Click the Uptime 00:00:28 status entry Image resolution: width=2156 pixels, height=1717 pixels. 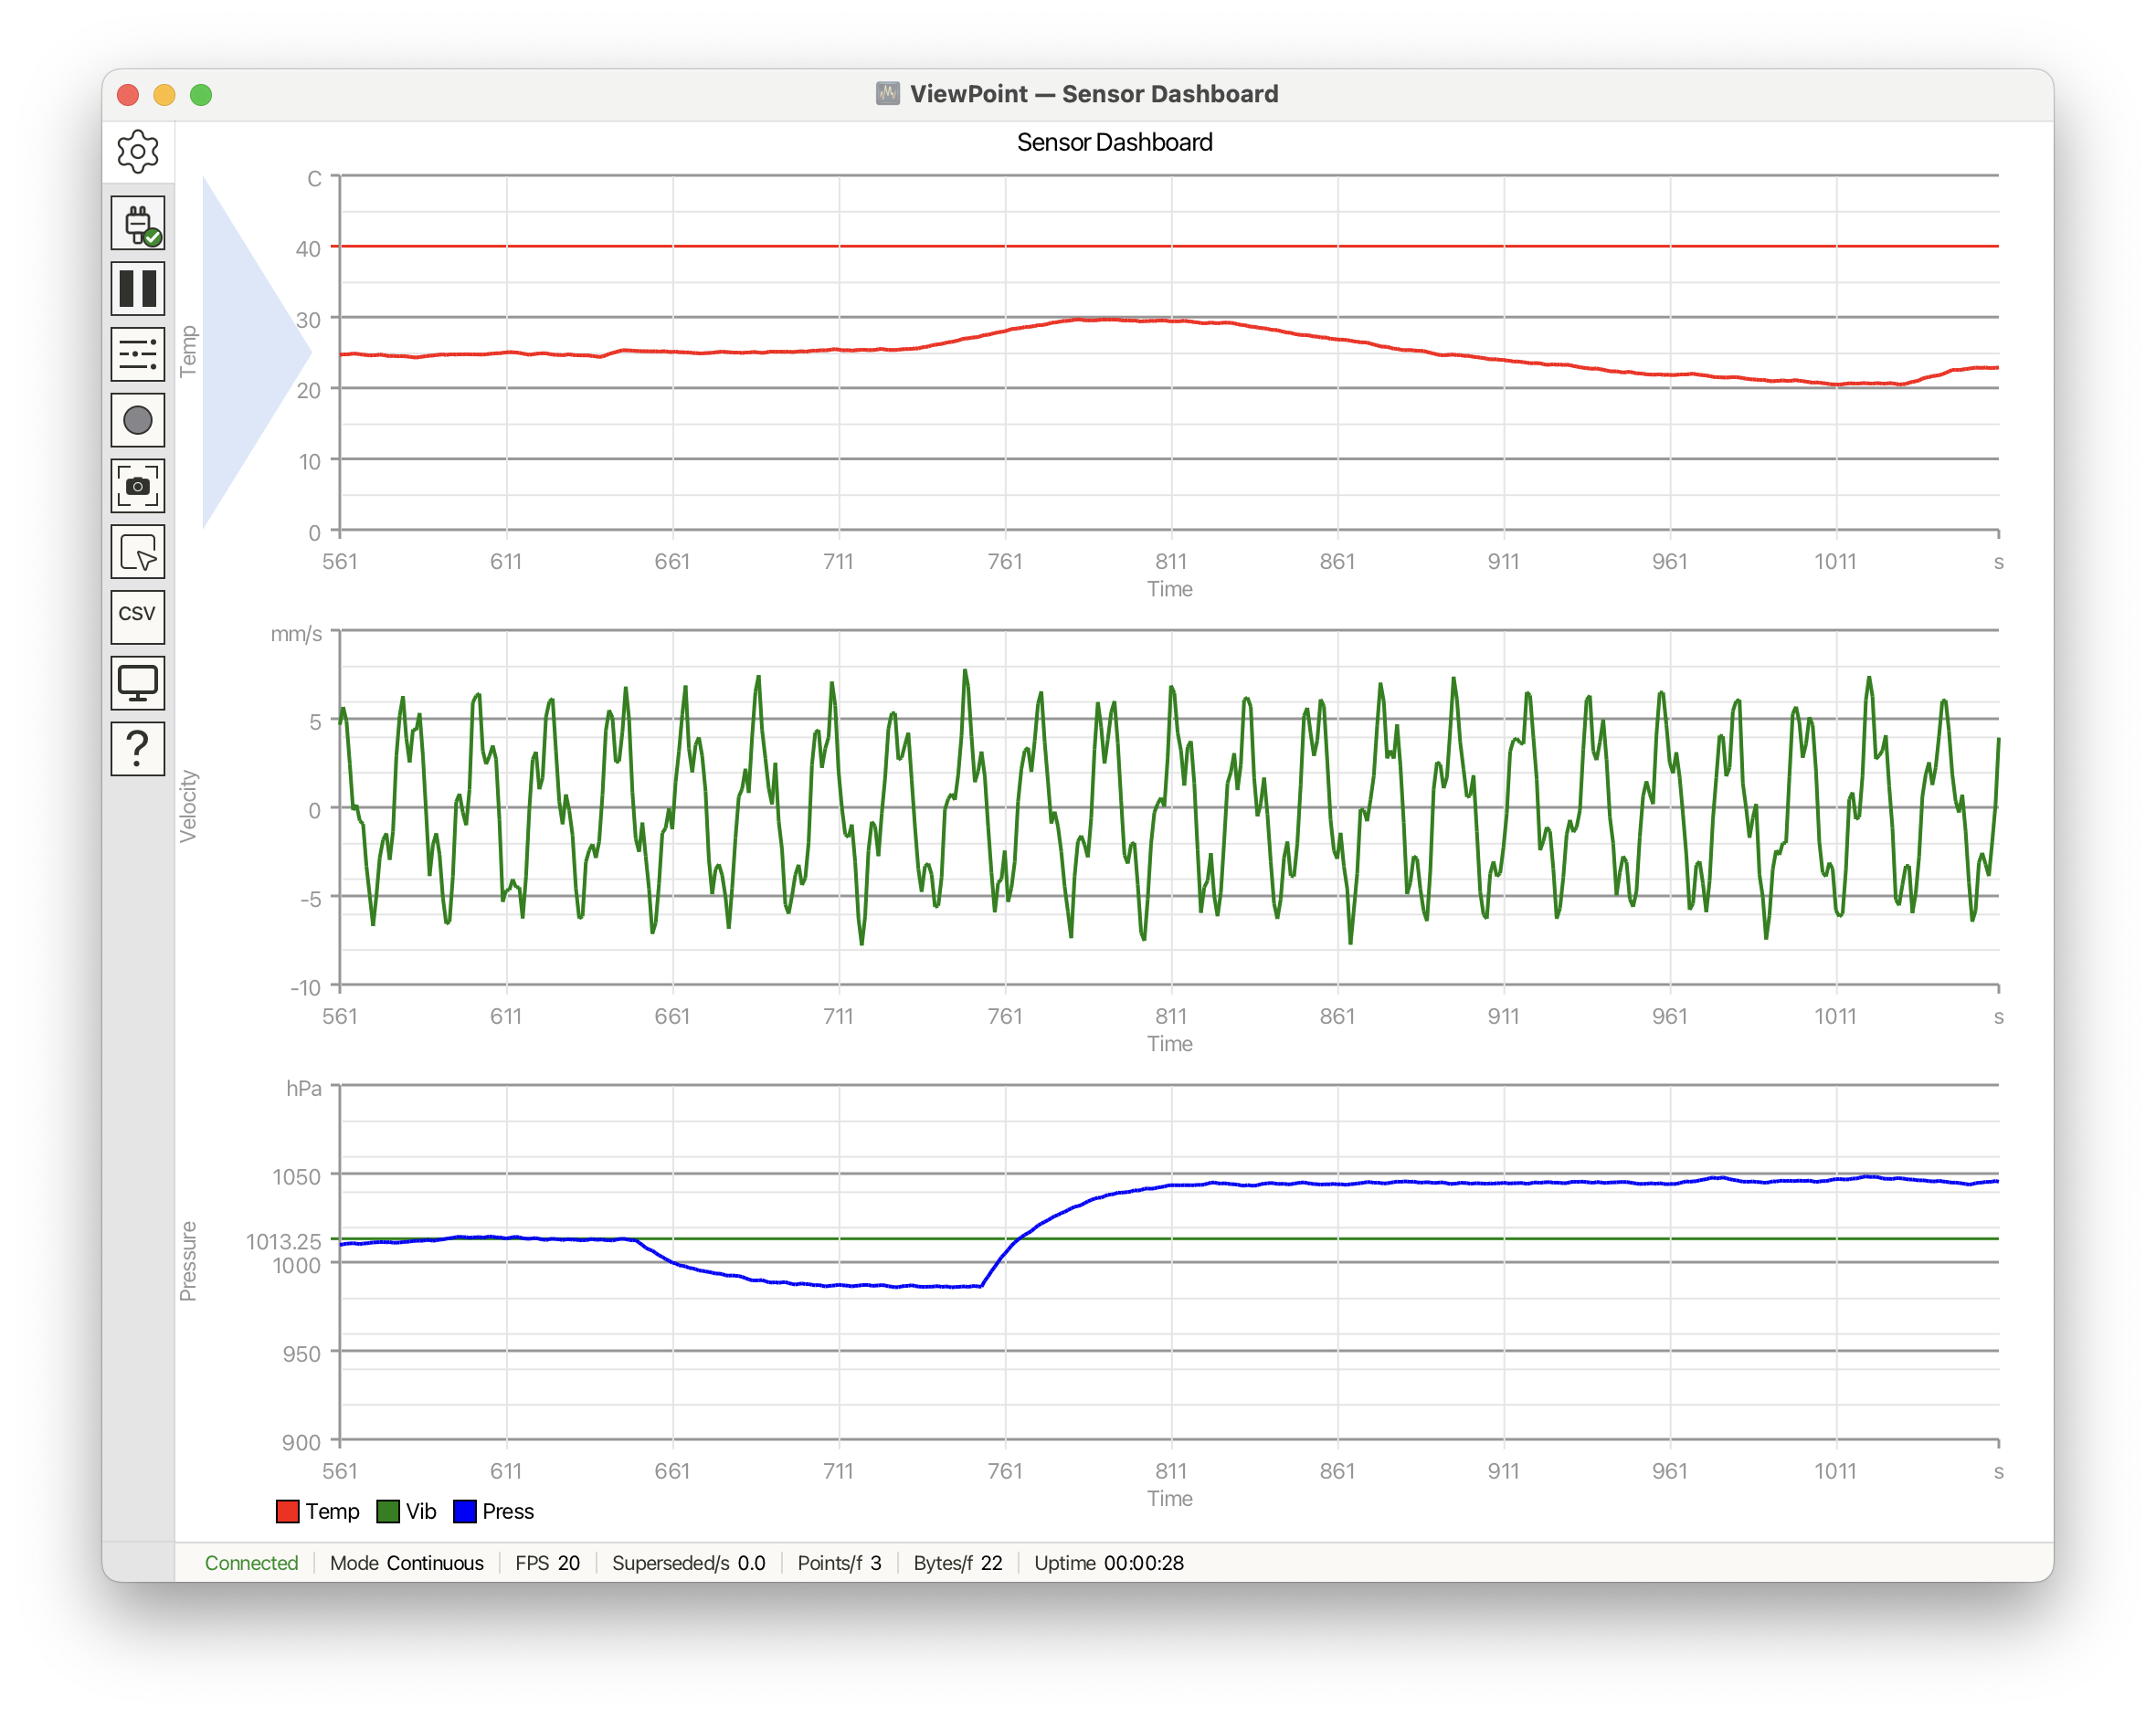pos(1108,1563)
